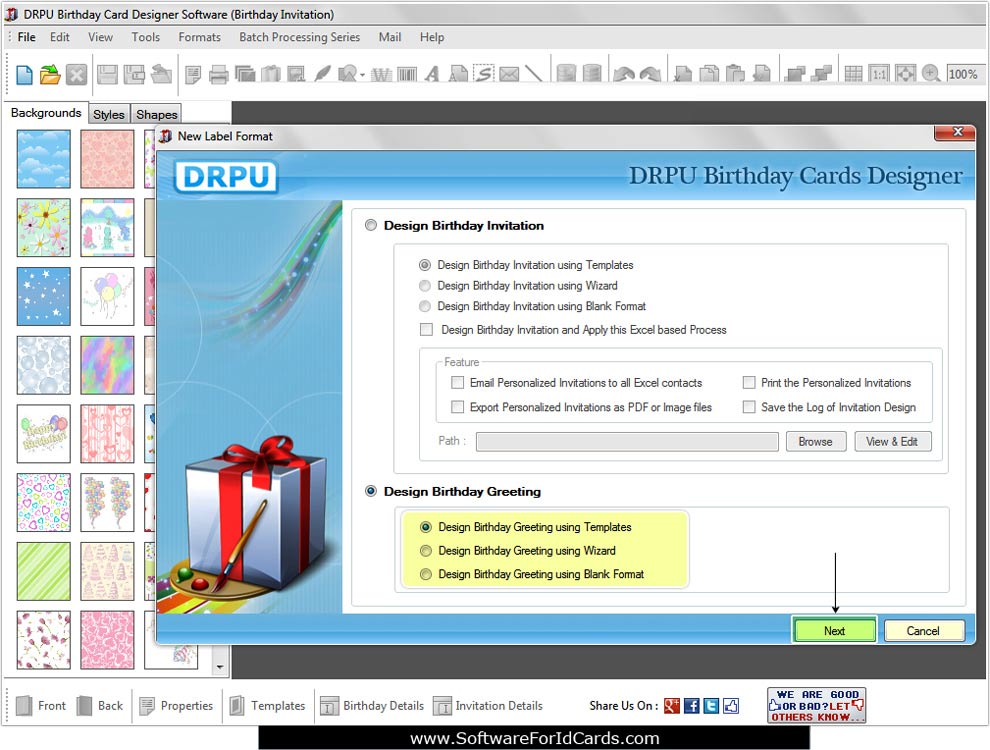The width and height of the screenshot is (990, 750).
Task: Click the Fit to window icon
Action: tap(905, 74)
